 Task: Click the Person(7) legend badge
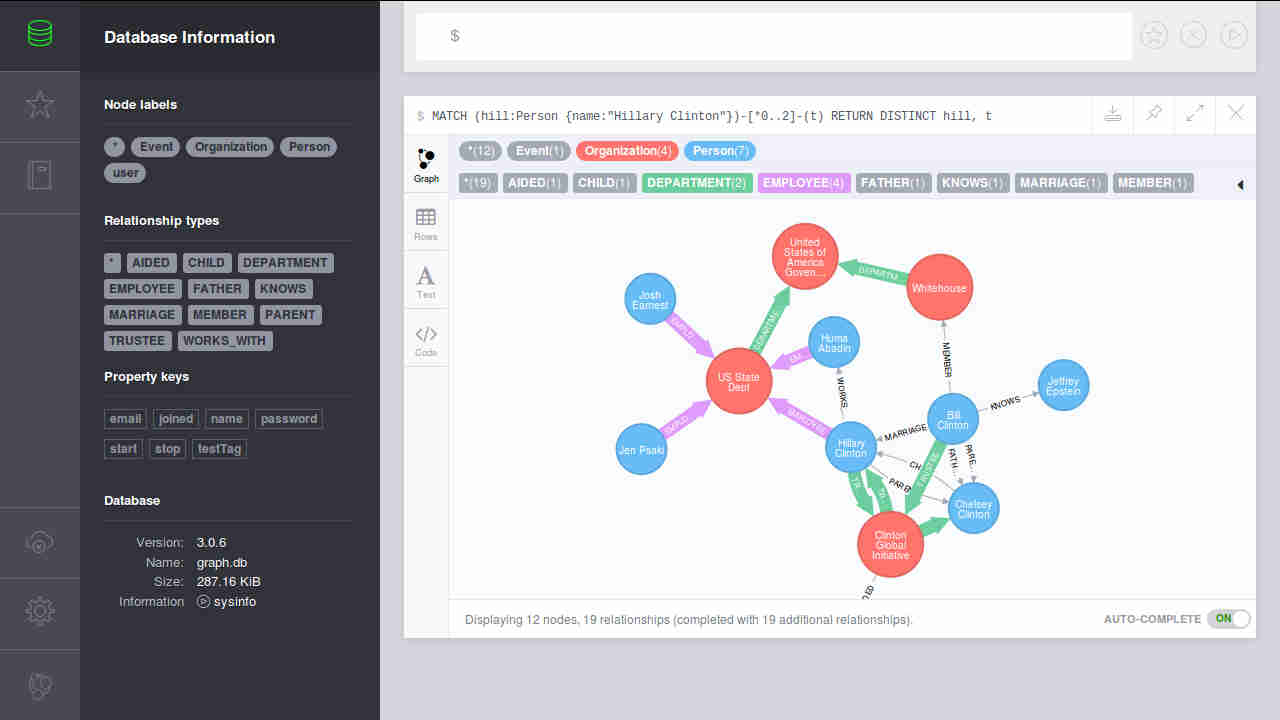pyautogui.click(x=720, y=151)
